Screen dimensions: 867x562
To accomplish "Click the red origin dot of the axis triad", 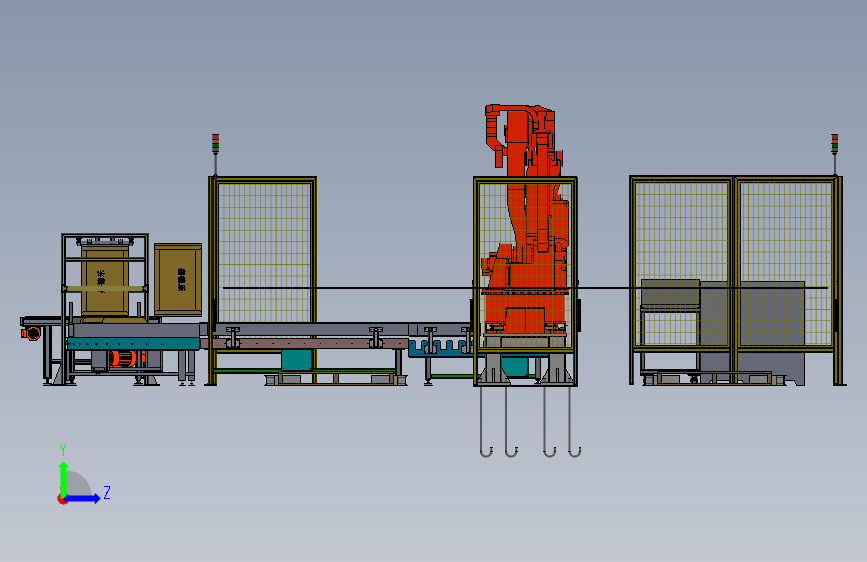I will [x=61, y=499].
